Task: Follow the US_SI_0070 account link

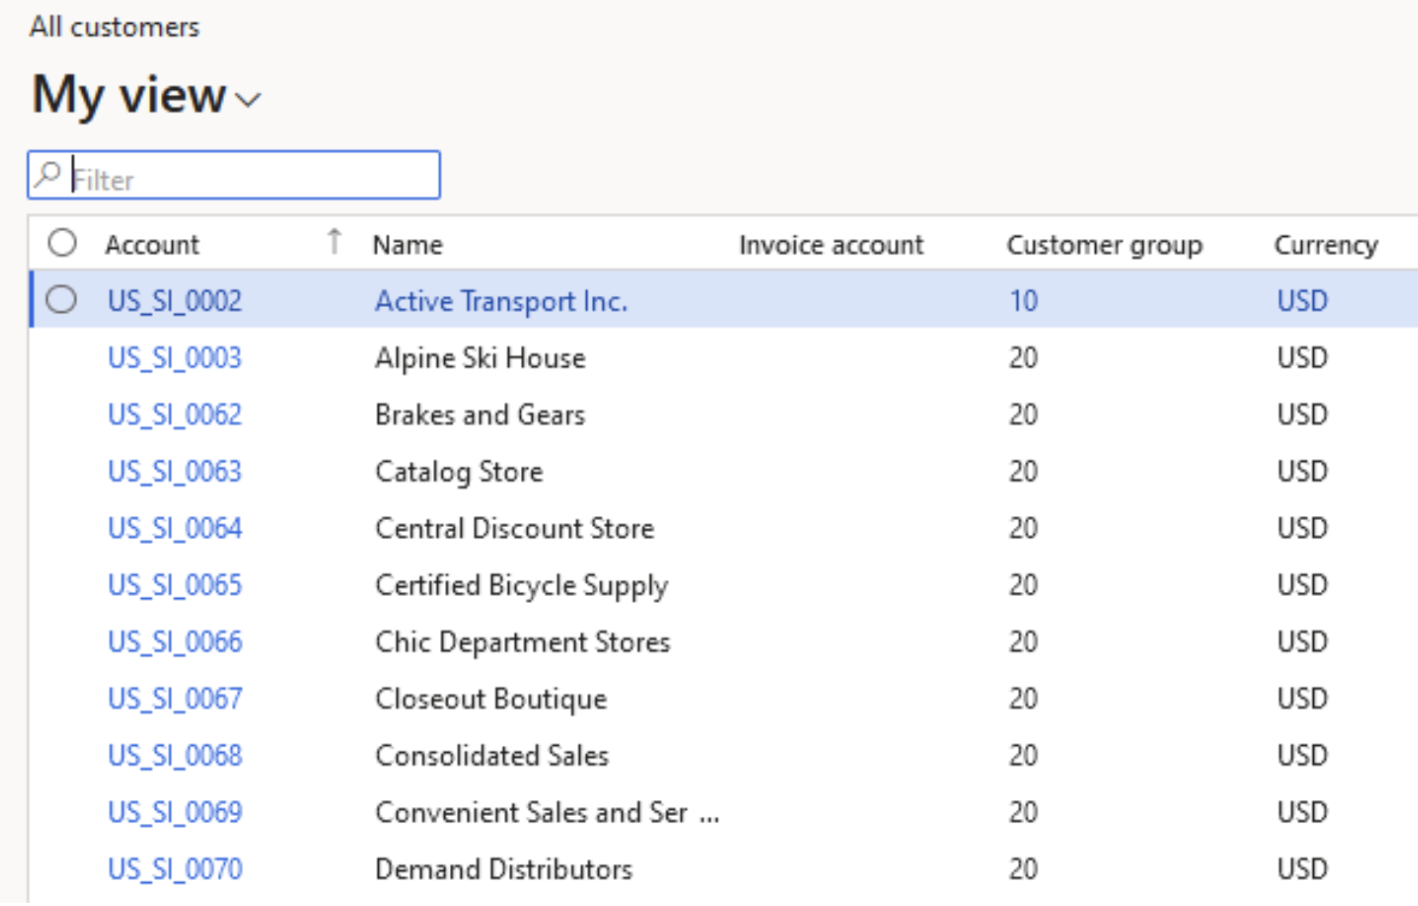Action: point(175,869)
